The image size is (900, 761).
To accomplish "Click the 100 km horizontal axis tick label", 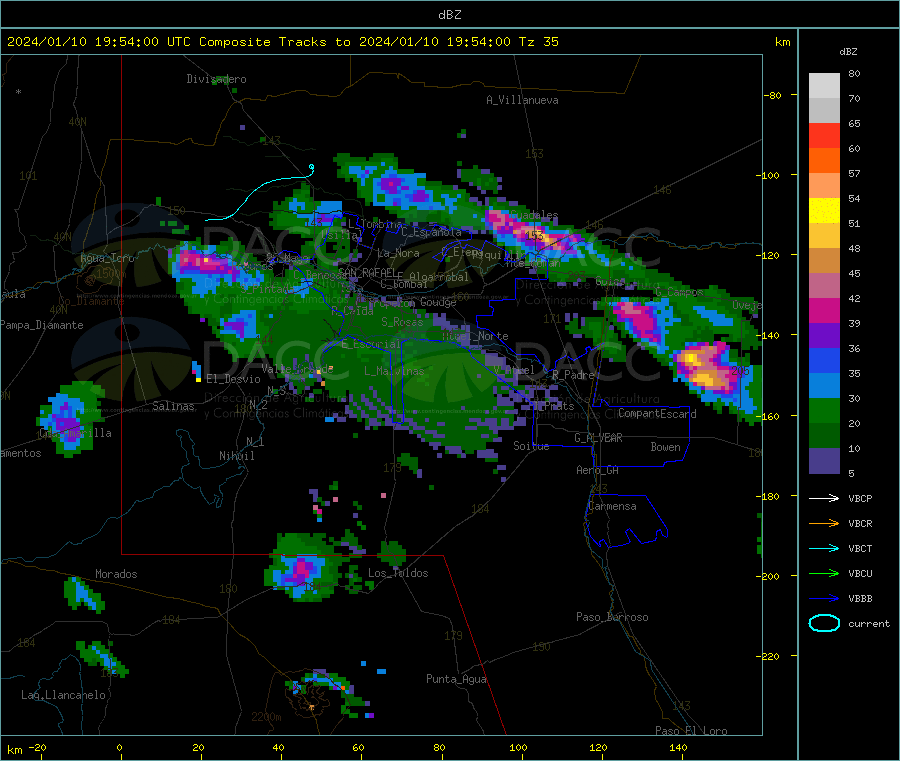I will click(518, 747).
